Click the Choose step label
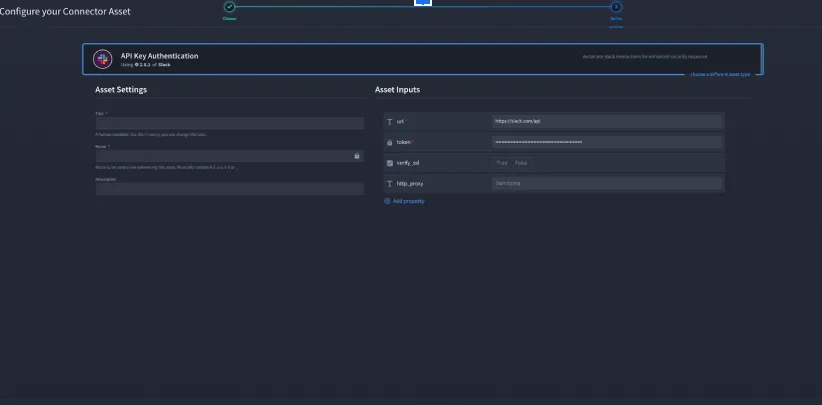This screenshot has height=405, width=822. click(x=230, y=18)
